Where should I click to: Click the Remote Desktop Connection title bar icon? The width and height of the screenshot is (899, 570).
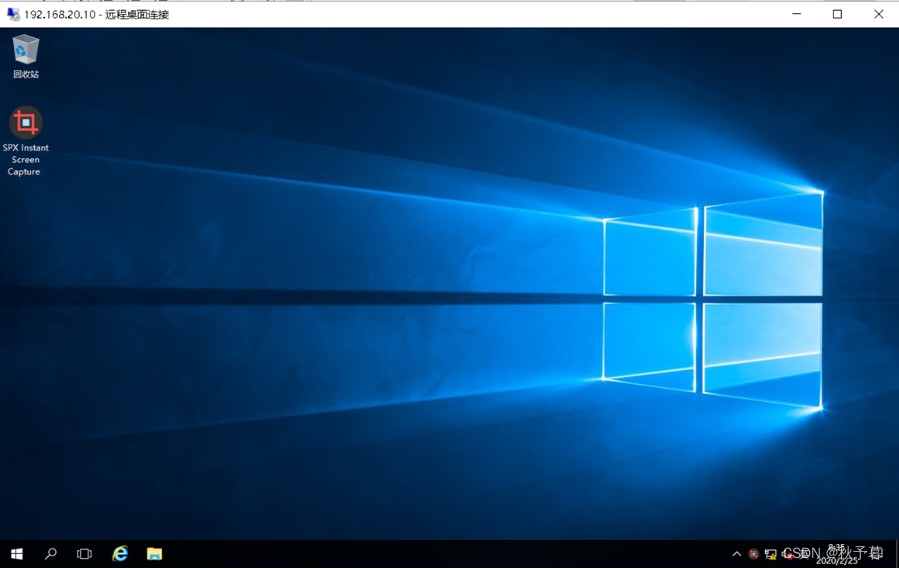13,14
